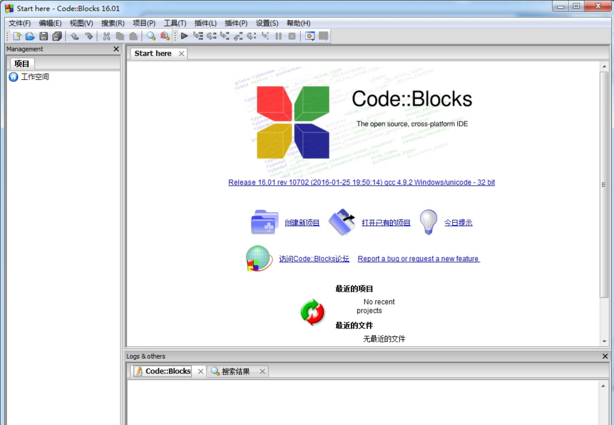Click the light bulb tip icon
614x425 pixels.
[x=428, y=222]
